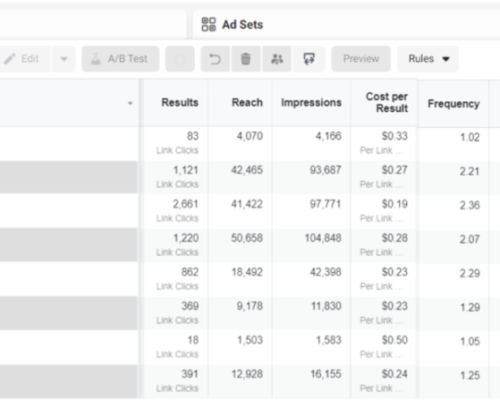This screenshot has height=400, width=500.
Task: Sort by the Reach column header
Action: point(247,102)
